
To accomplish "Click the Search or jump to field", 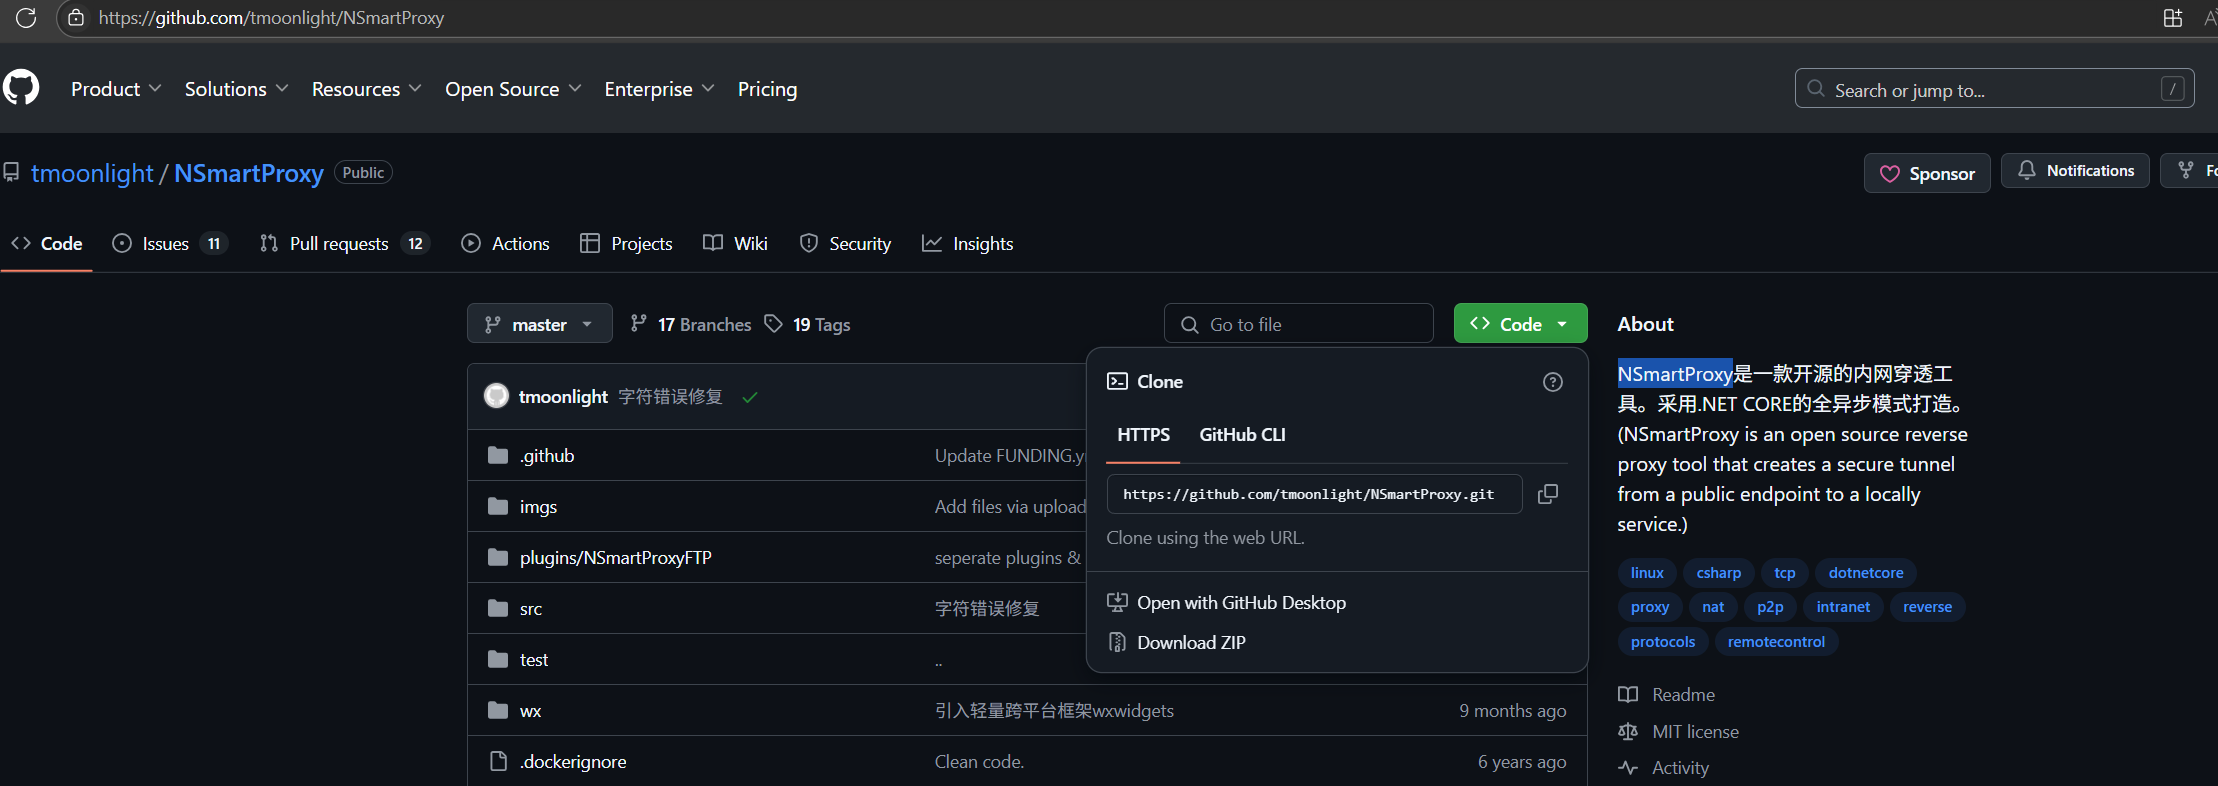I will click(1994, 89).
